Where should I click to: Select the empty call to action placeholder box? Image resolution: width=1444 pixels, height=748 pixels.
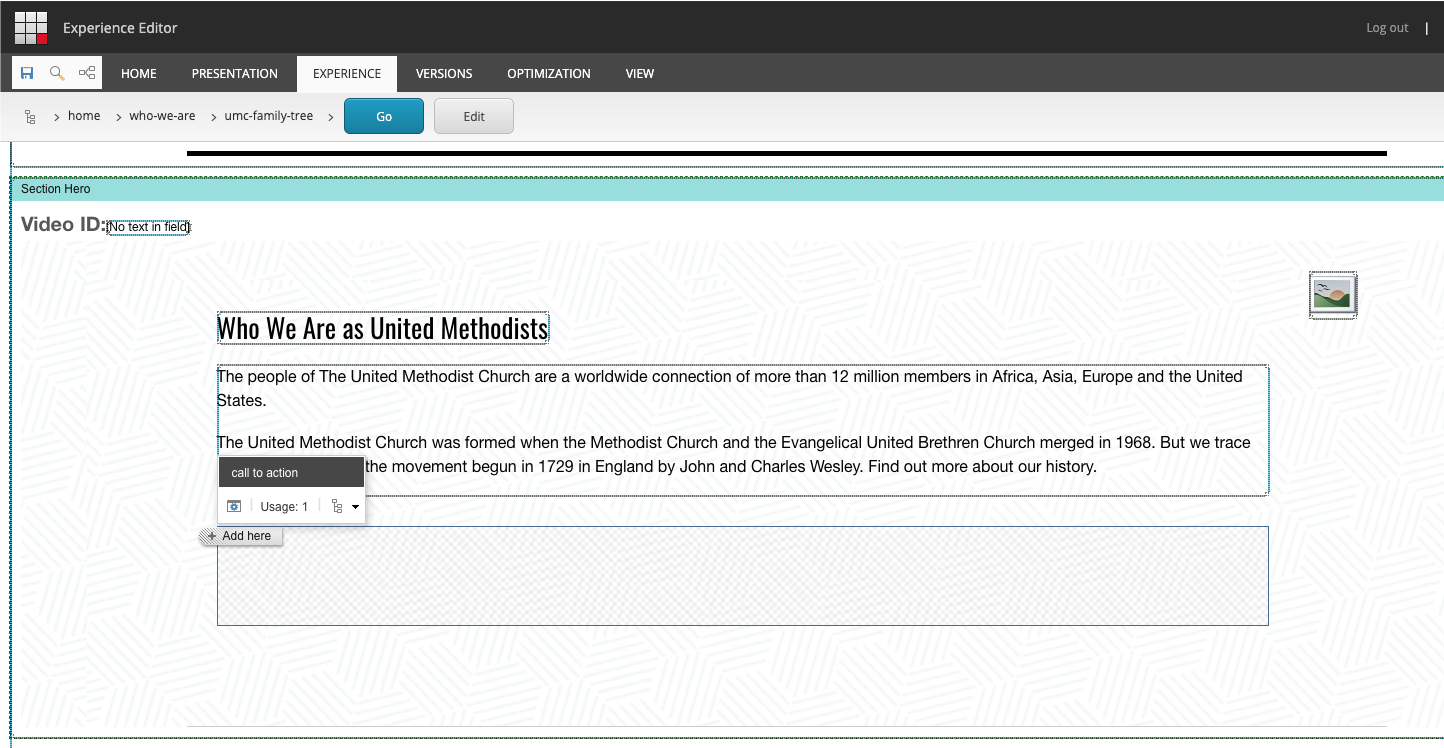(743, 576)
